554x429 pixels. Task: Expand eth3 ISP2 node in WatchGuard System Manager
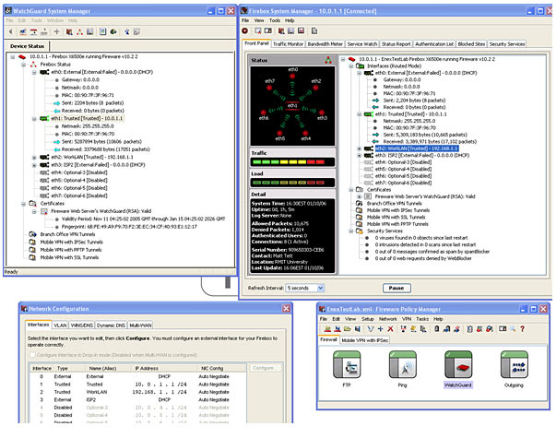point(34,165)
